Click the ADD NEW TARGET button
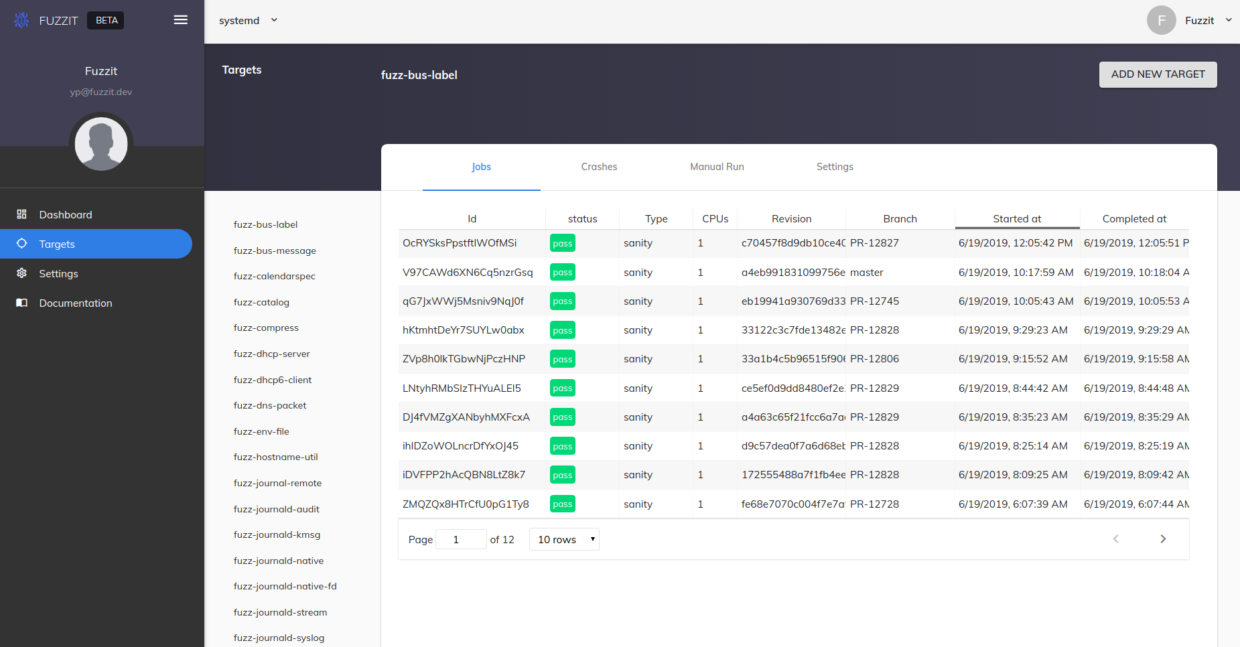Screen dimensions: 1240x647 click(x=1157, y=74)
